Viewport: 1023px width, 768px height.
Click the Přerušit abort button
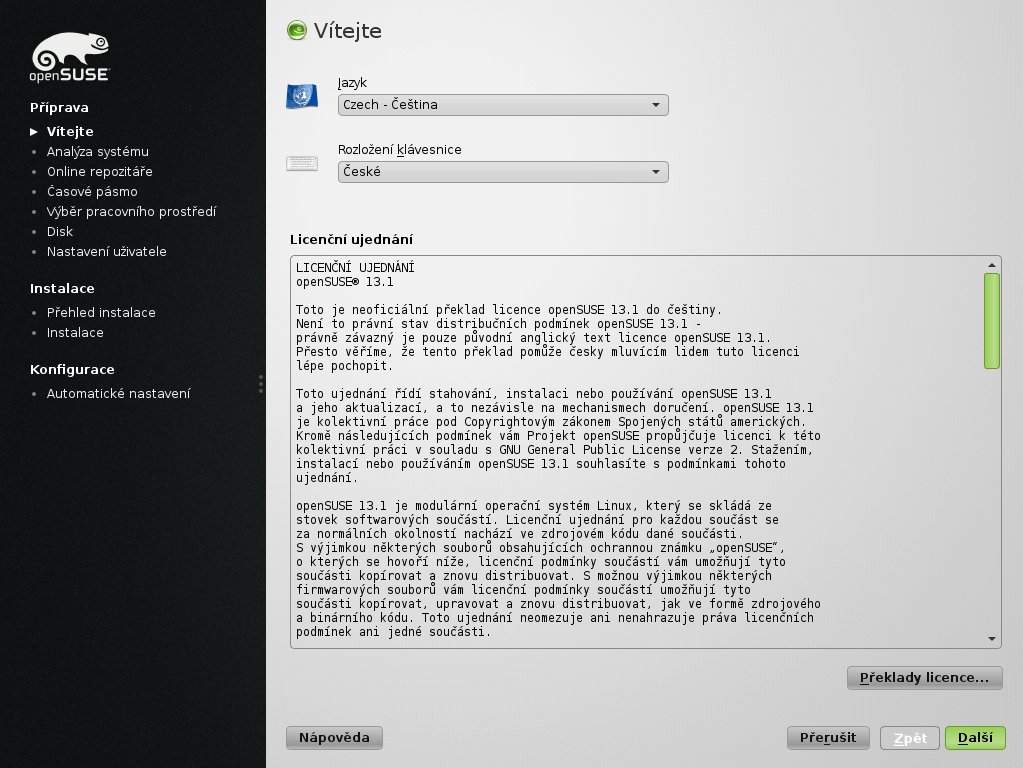[828, 738]
